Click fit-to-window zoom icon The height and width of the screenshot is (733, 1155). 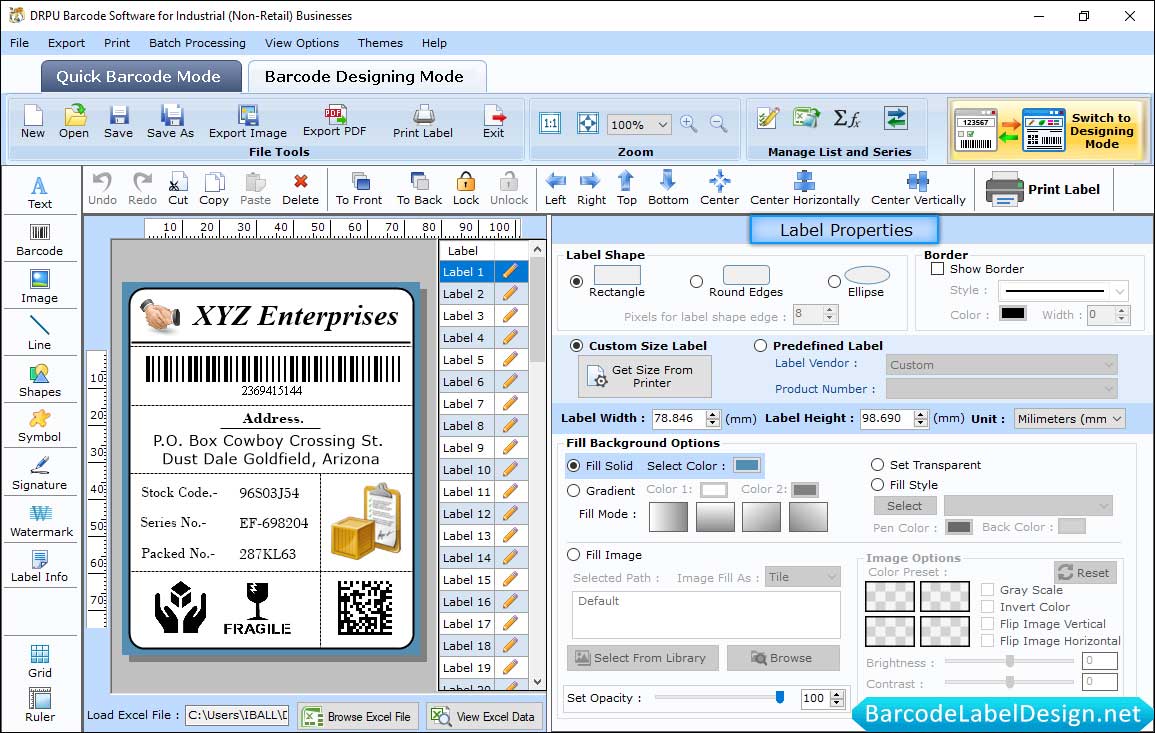click(x=588, y=123)
